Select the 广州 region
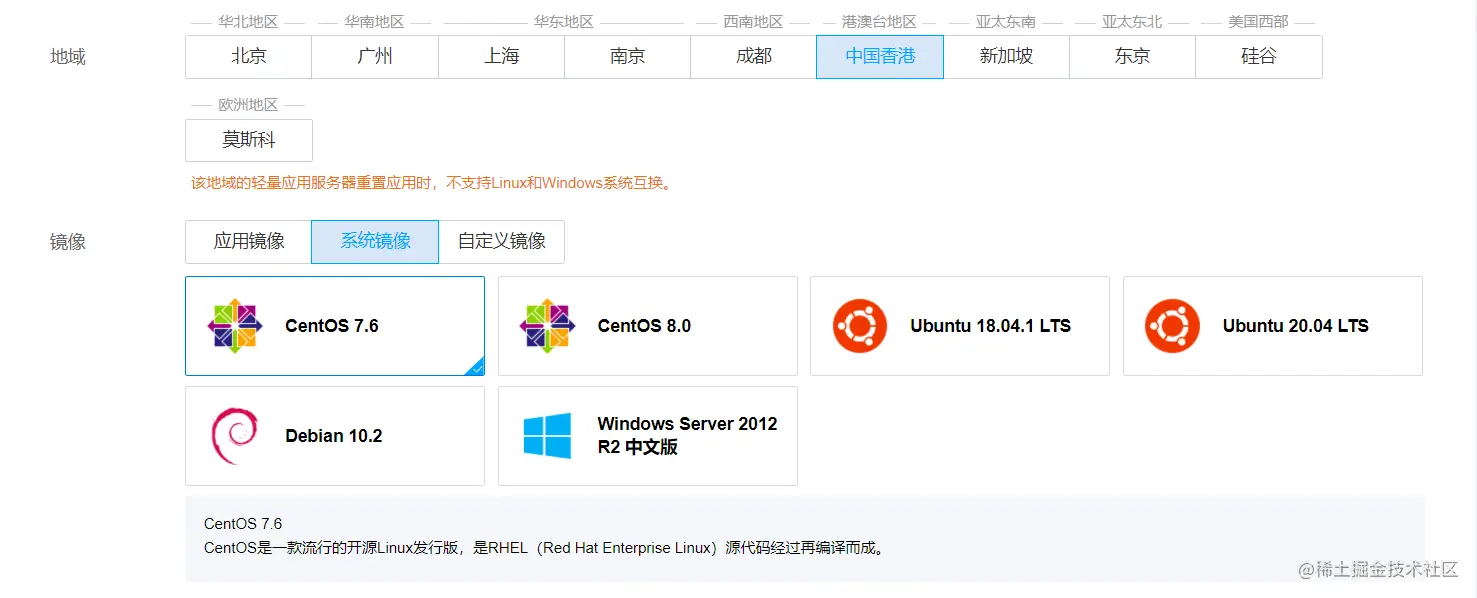1477x598 pixels. point(375,57)
